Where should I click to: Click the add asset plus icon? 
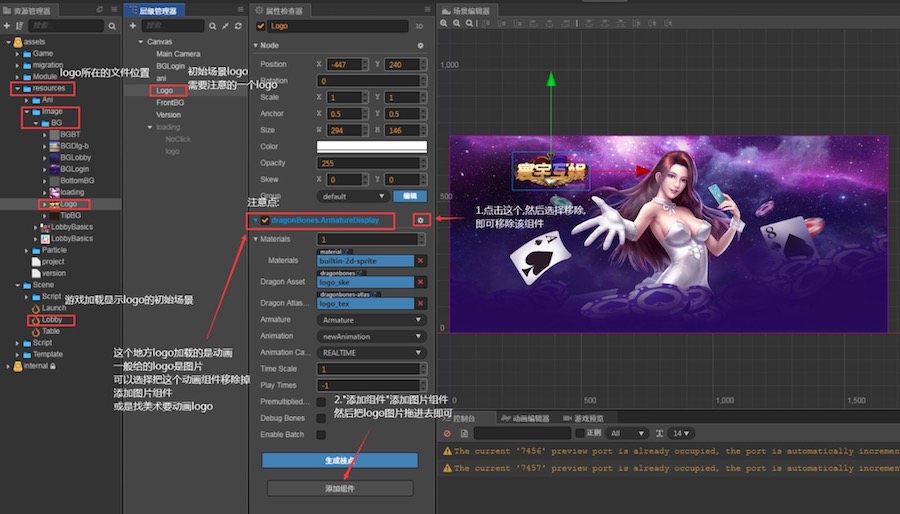[x=7, y=25]
